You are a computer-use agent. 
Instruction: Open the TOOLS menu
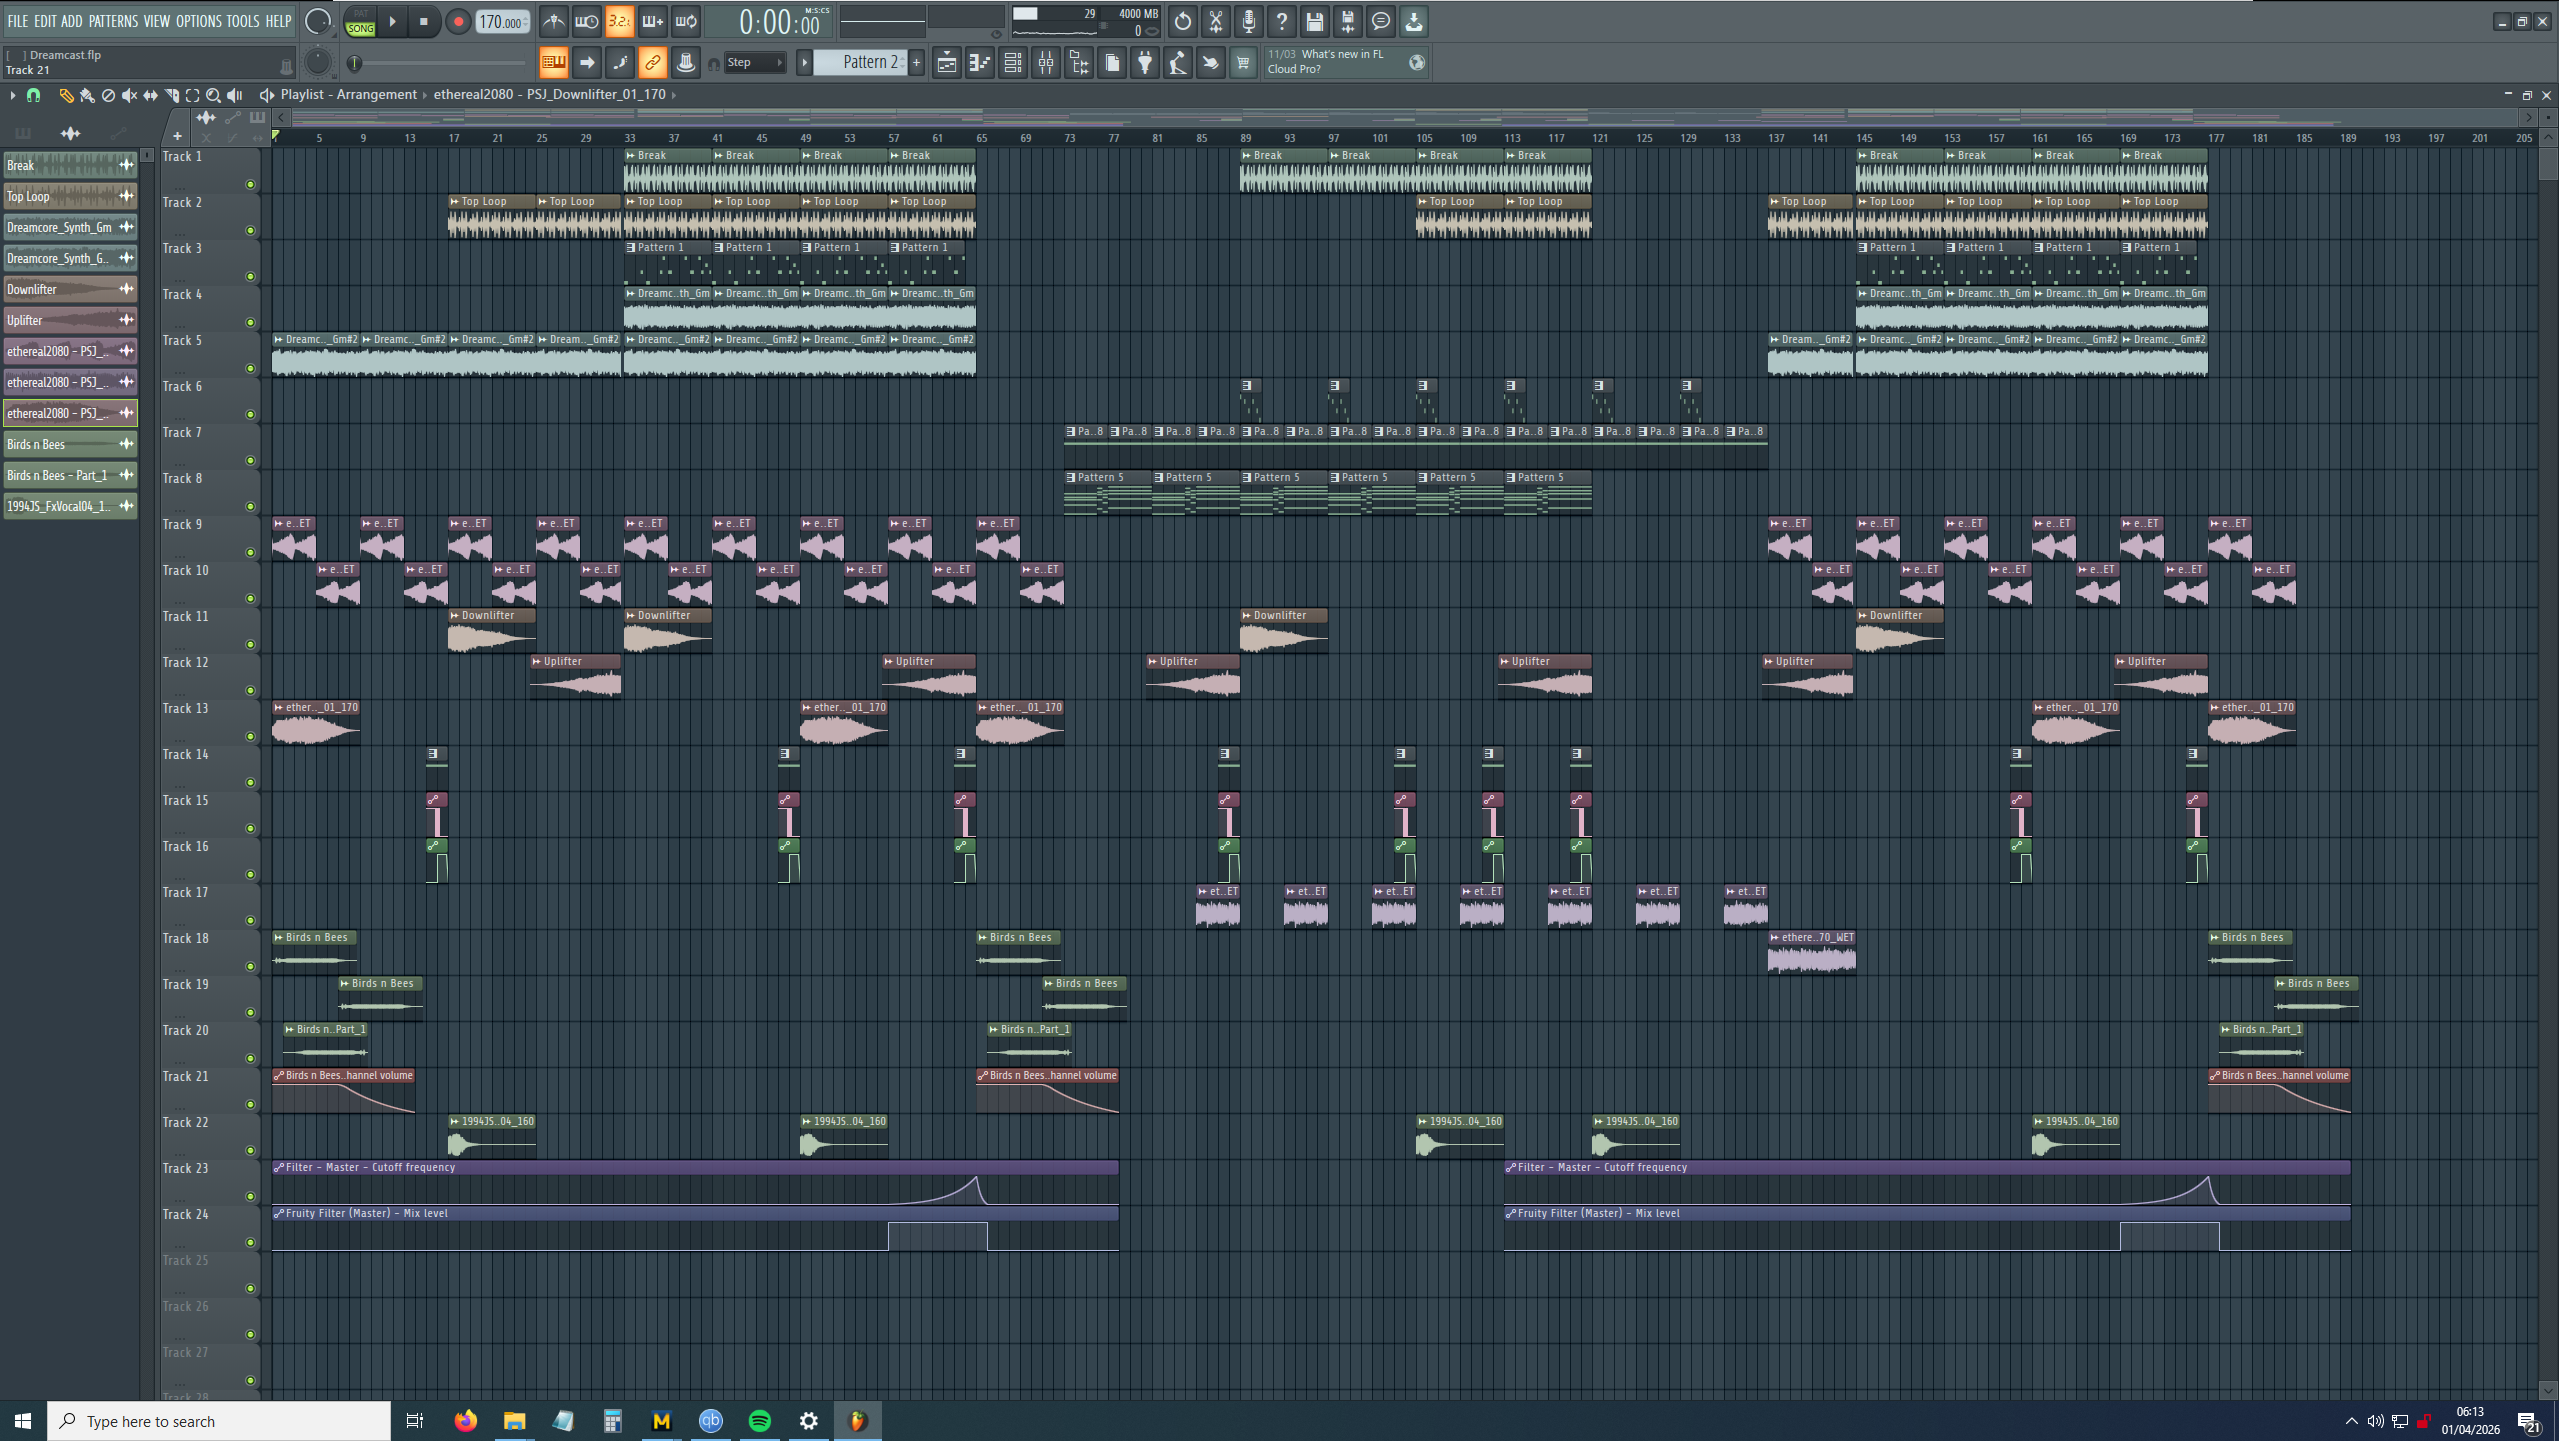[x=242, y=21]
